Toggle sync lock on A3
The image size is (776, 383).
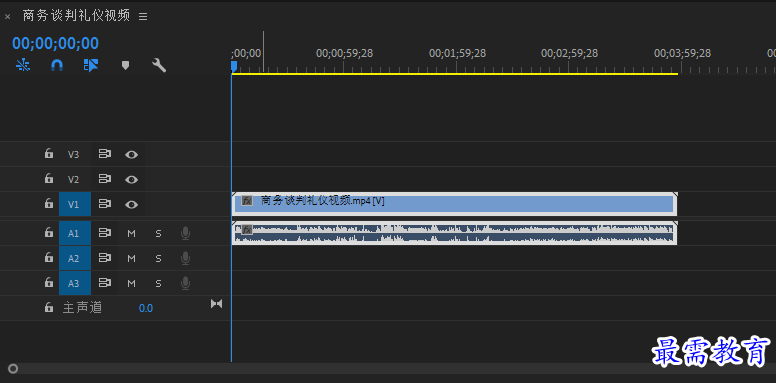point(104,283)
